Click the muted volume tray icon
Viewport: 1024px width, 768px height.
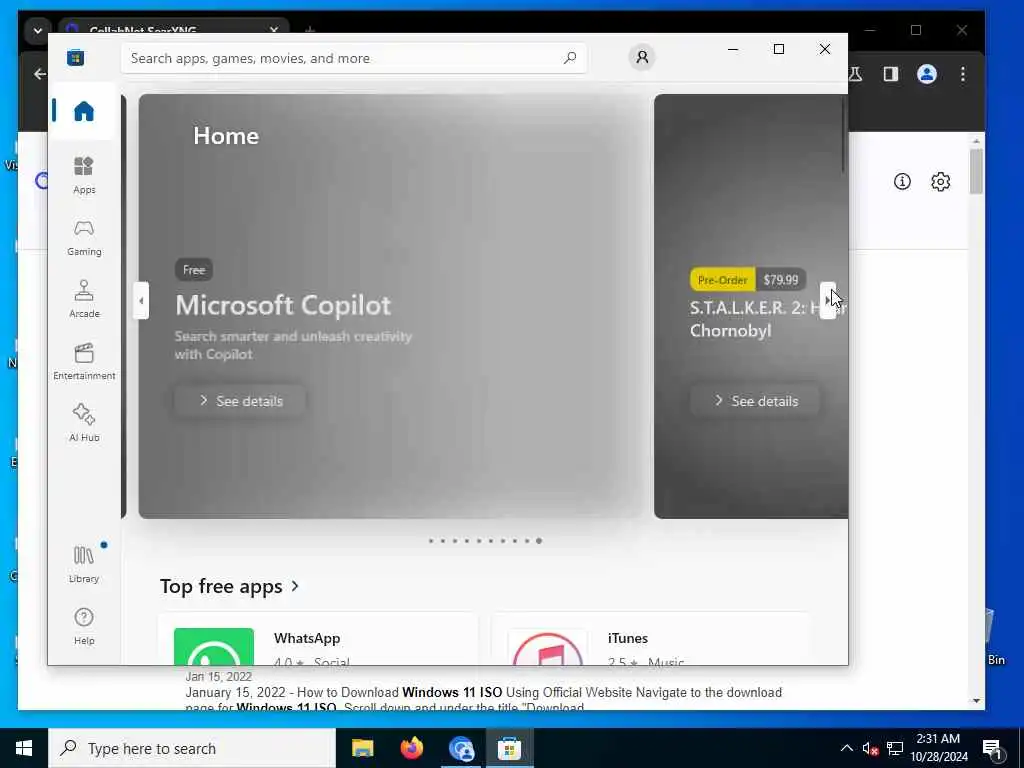[870, 748]
